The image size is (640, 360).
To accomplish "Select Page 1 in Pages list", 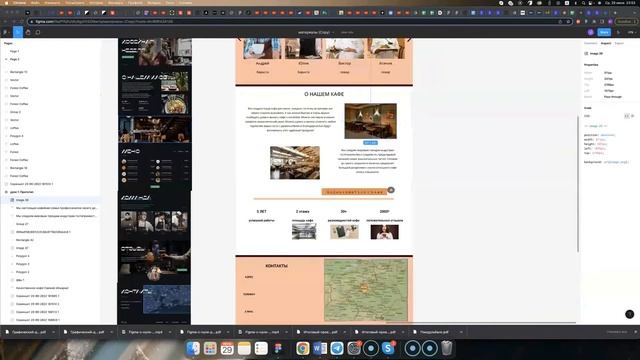I will tap(14, 51).
